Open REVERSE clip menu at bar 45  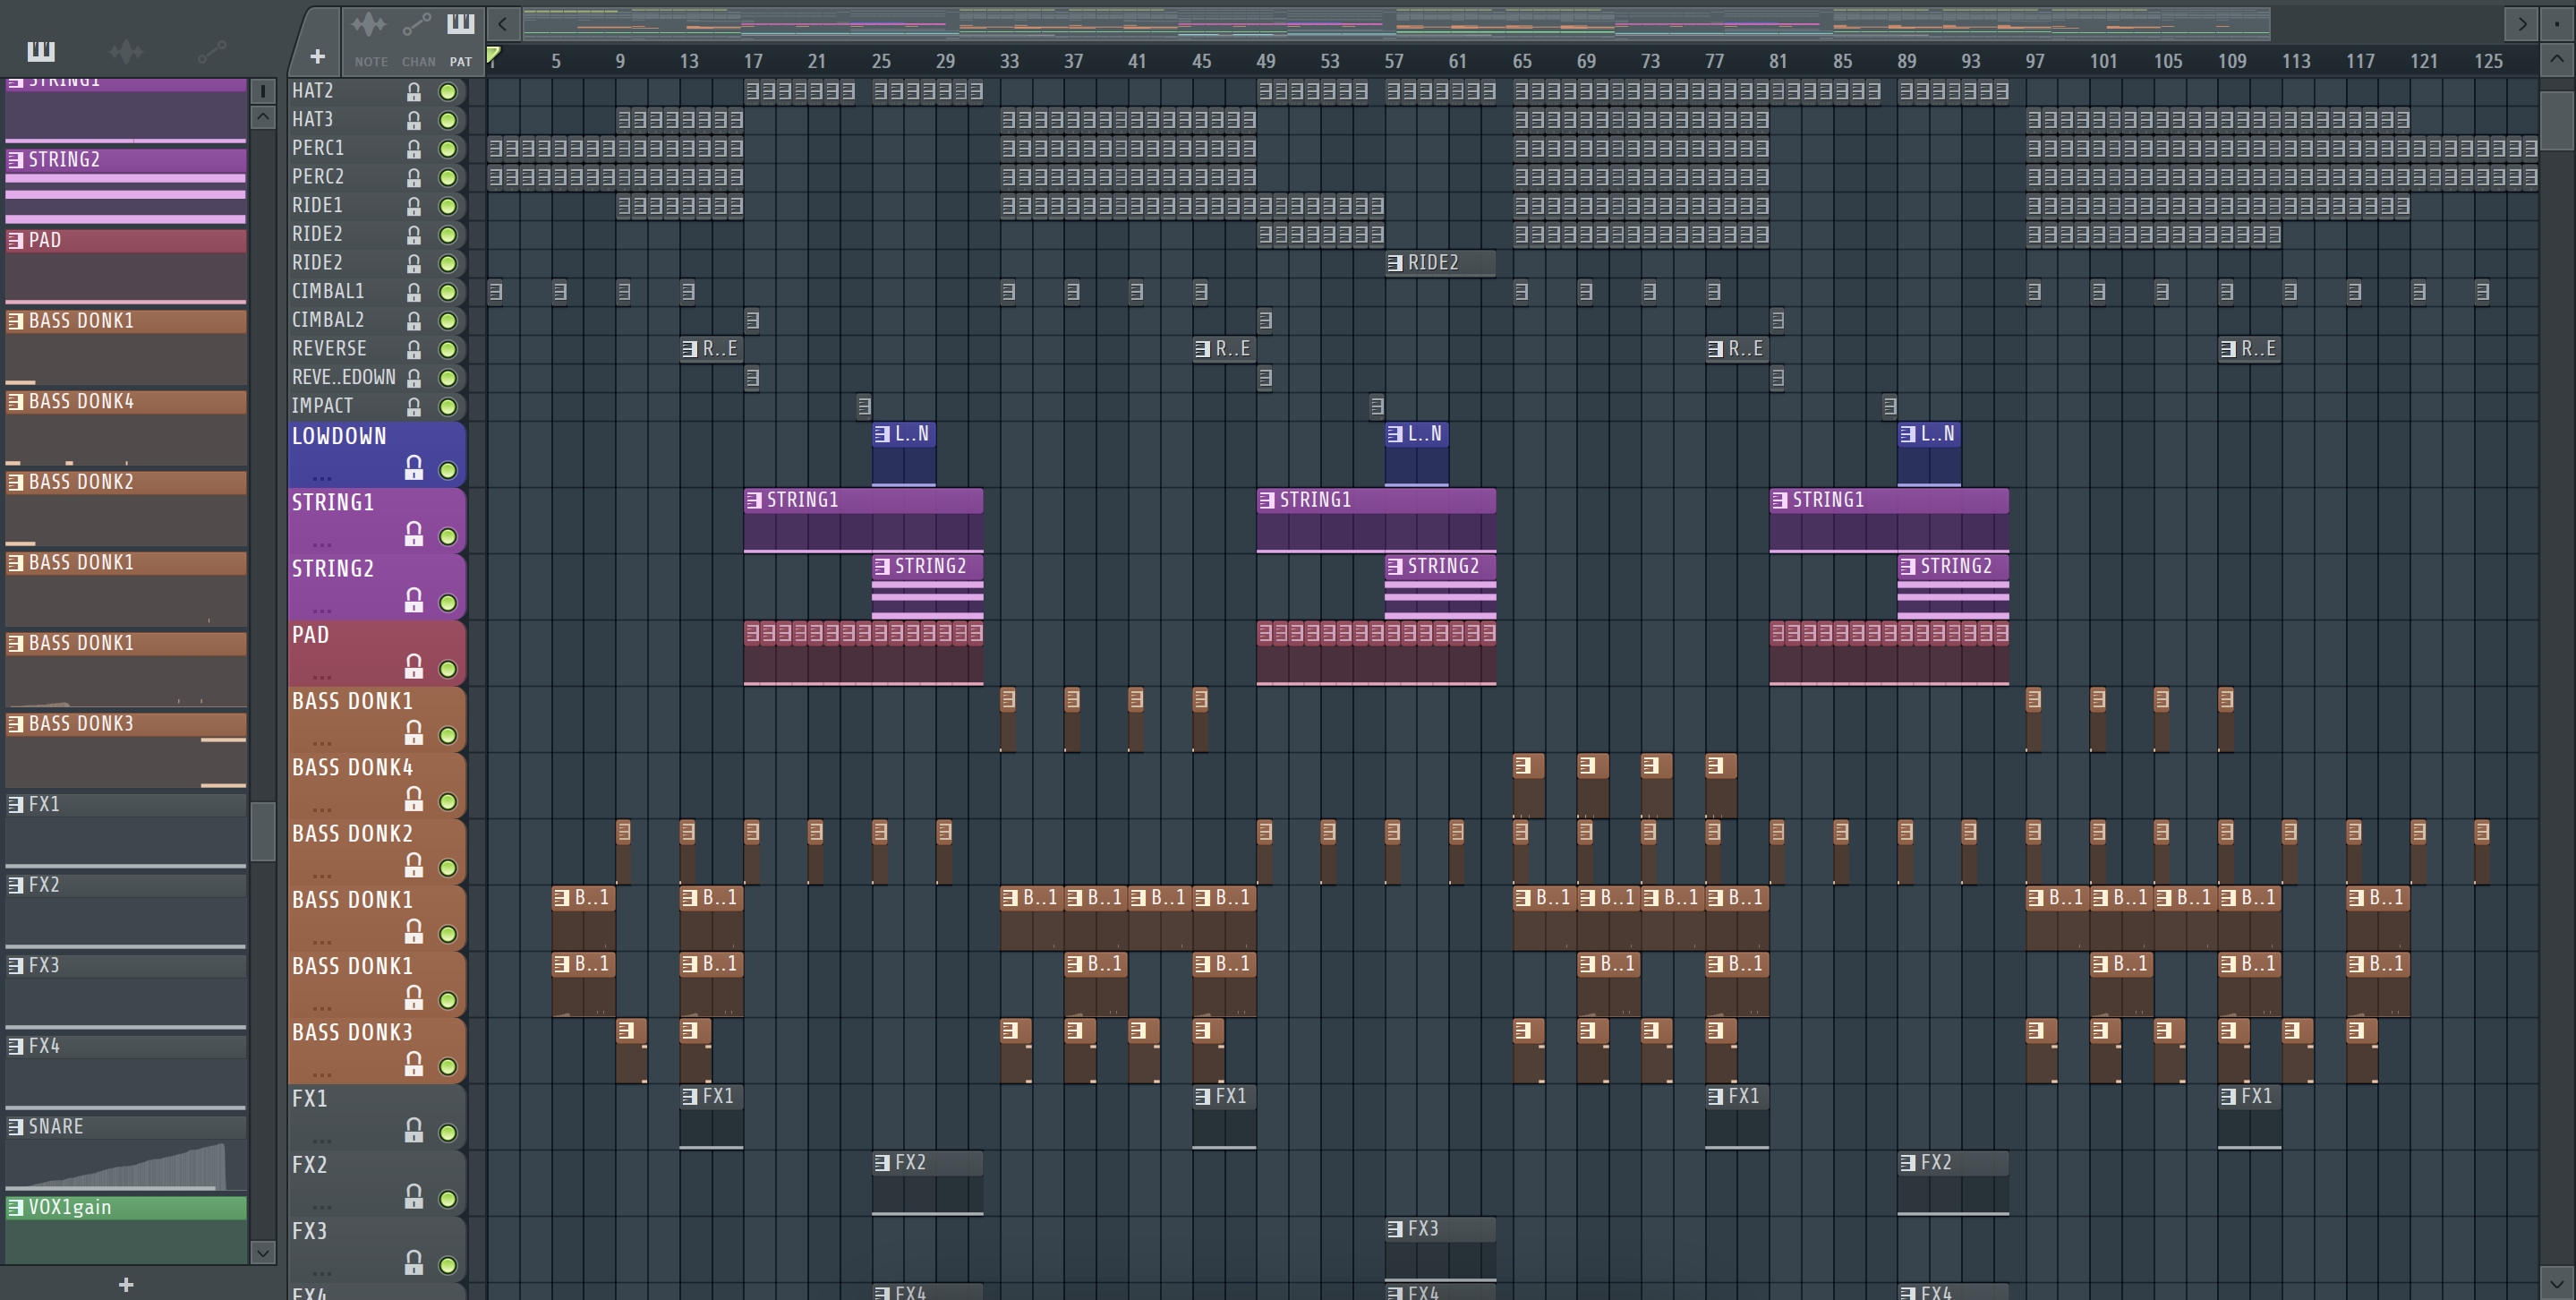[x=1203, y=349]
